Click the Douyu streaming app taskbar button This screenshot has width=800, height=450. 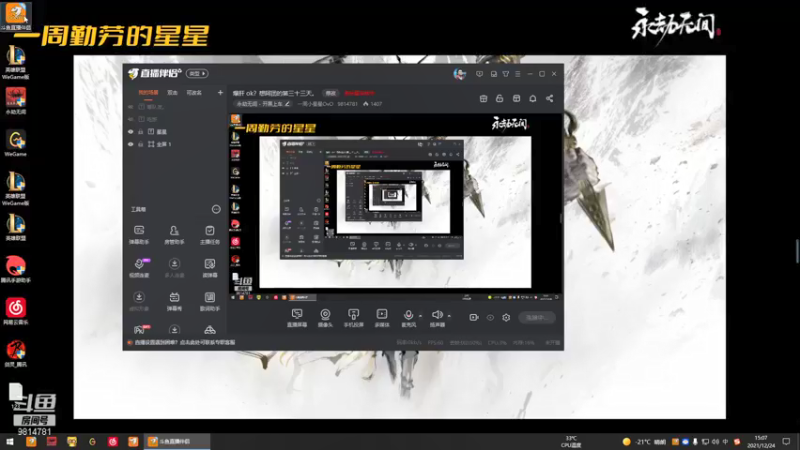point(177,441)
